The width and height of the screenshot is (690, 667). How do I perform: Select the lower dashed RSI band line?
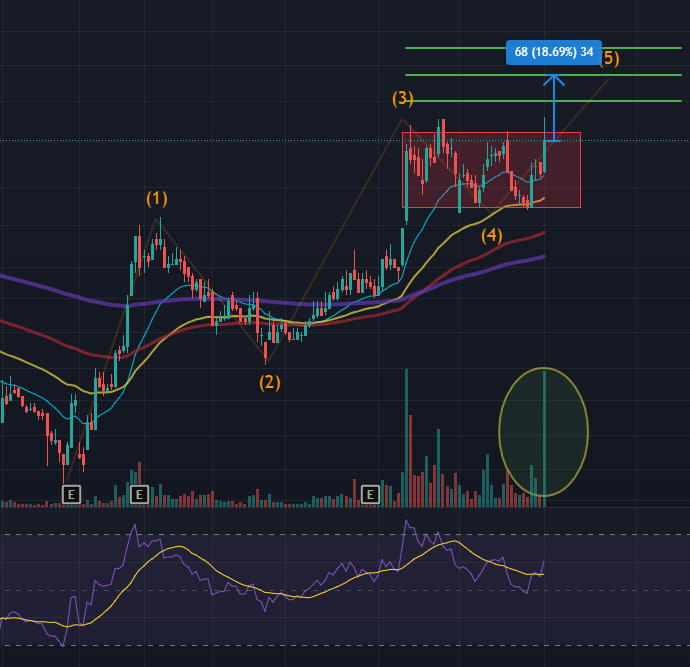[345, 645]
